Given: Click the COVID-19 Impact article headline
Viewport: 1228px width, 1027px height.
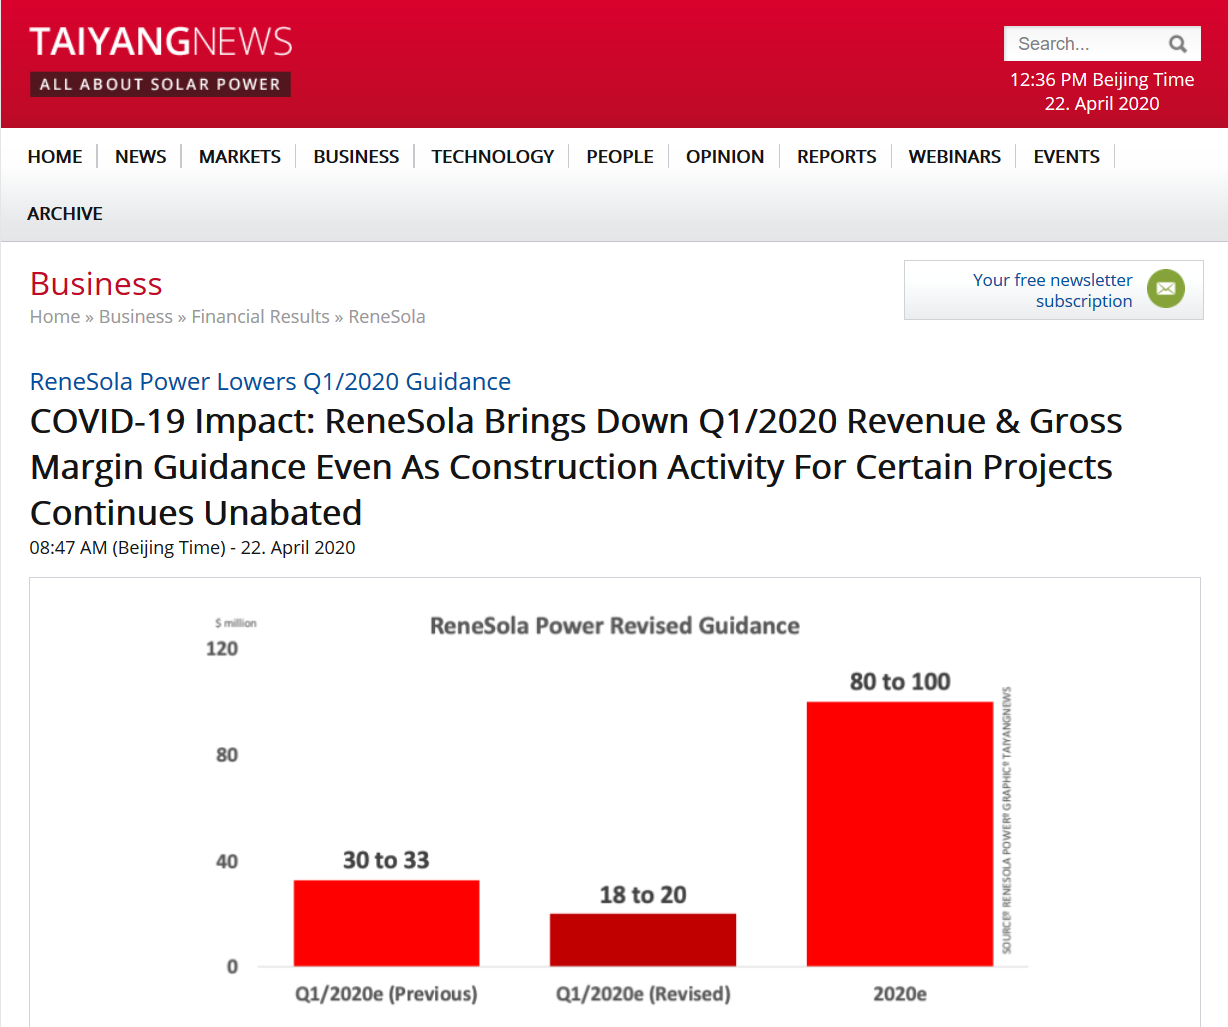Looking at the screenshot, I should coord(576,467).
